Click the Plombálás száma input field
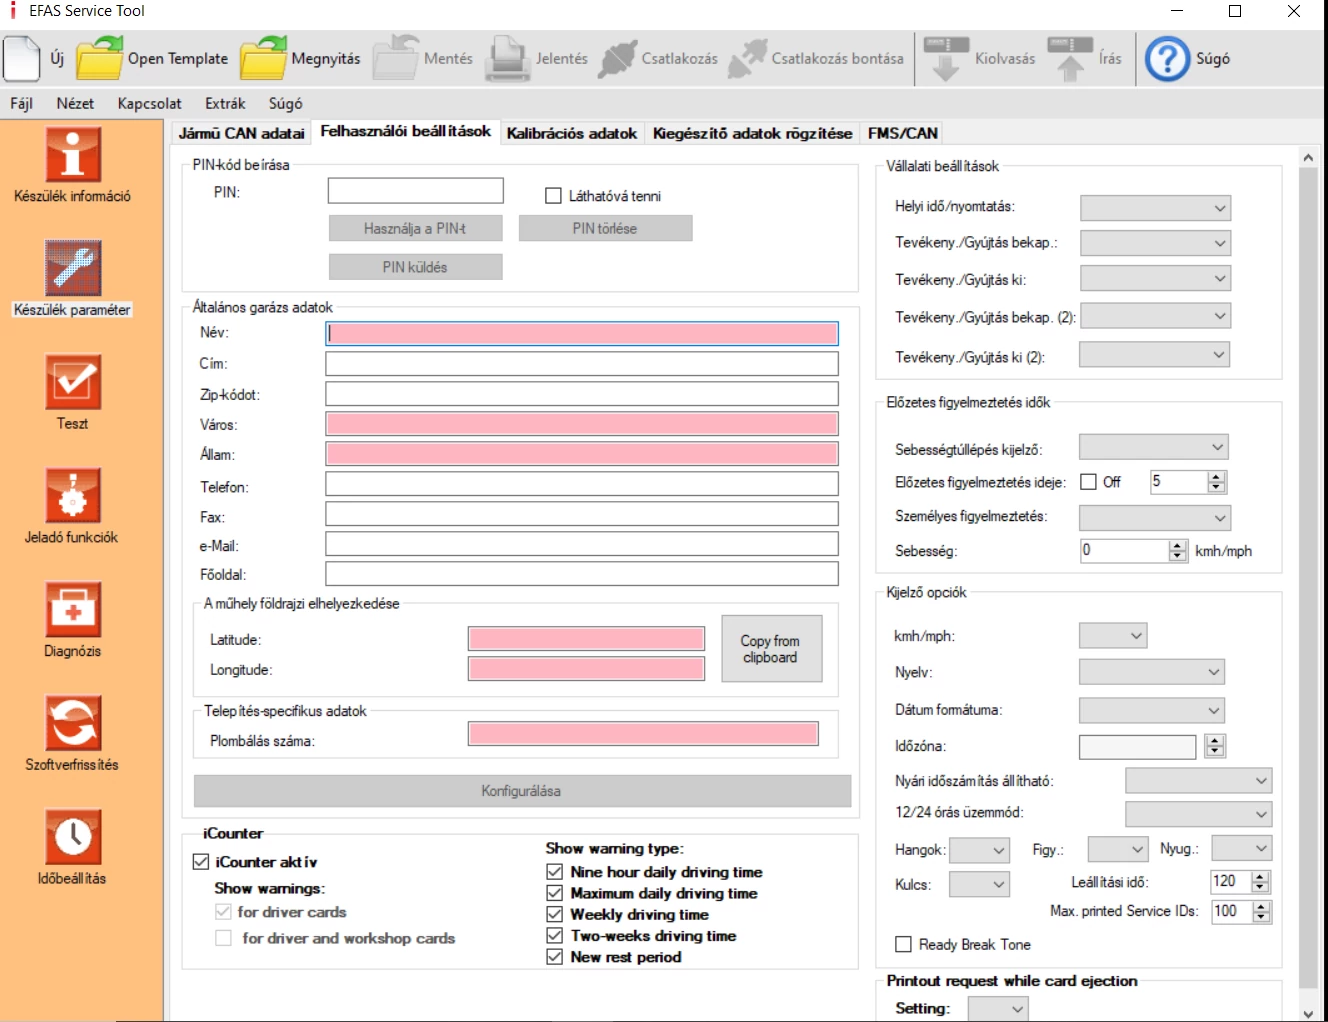This screenshot has width=1328, height=1022. coord(643,734)
